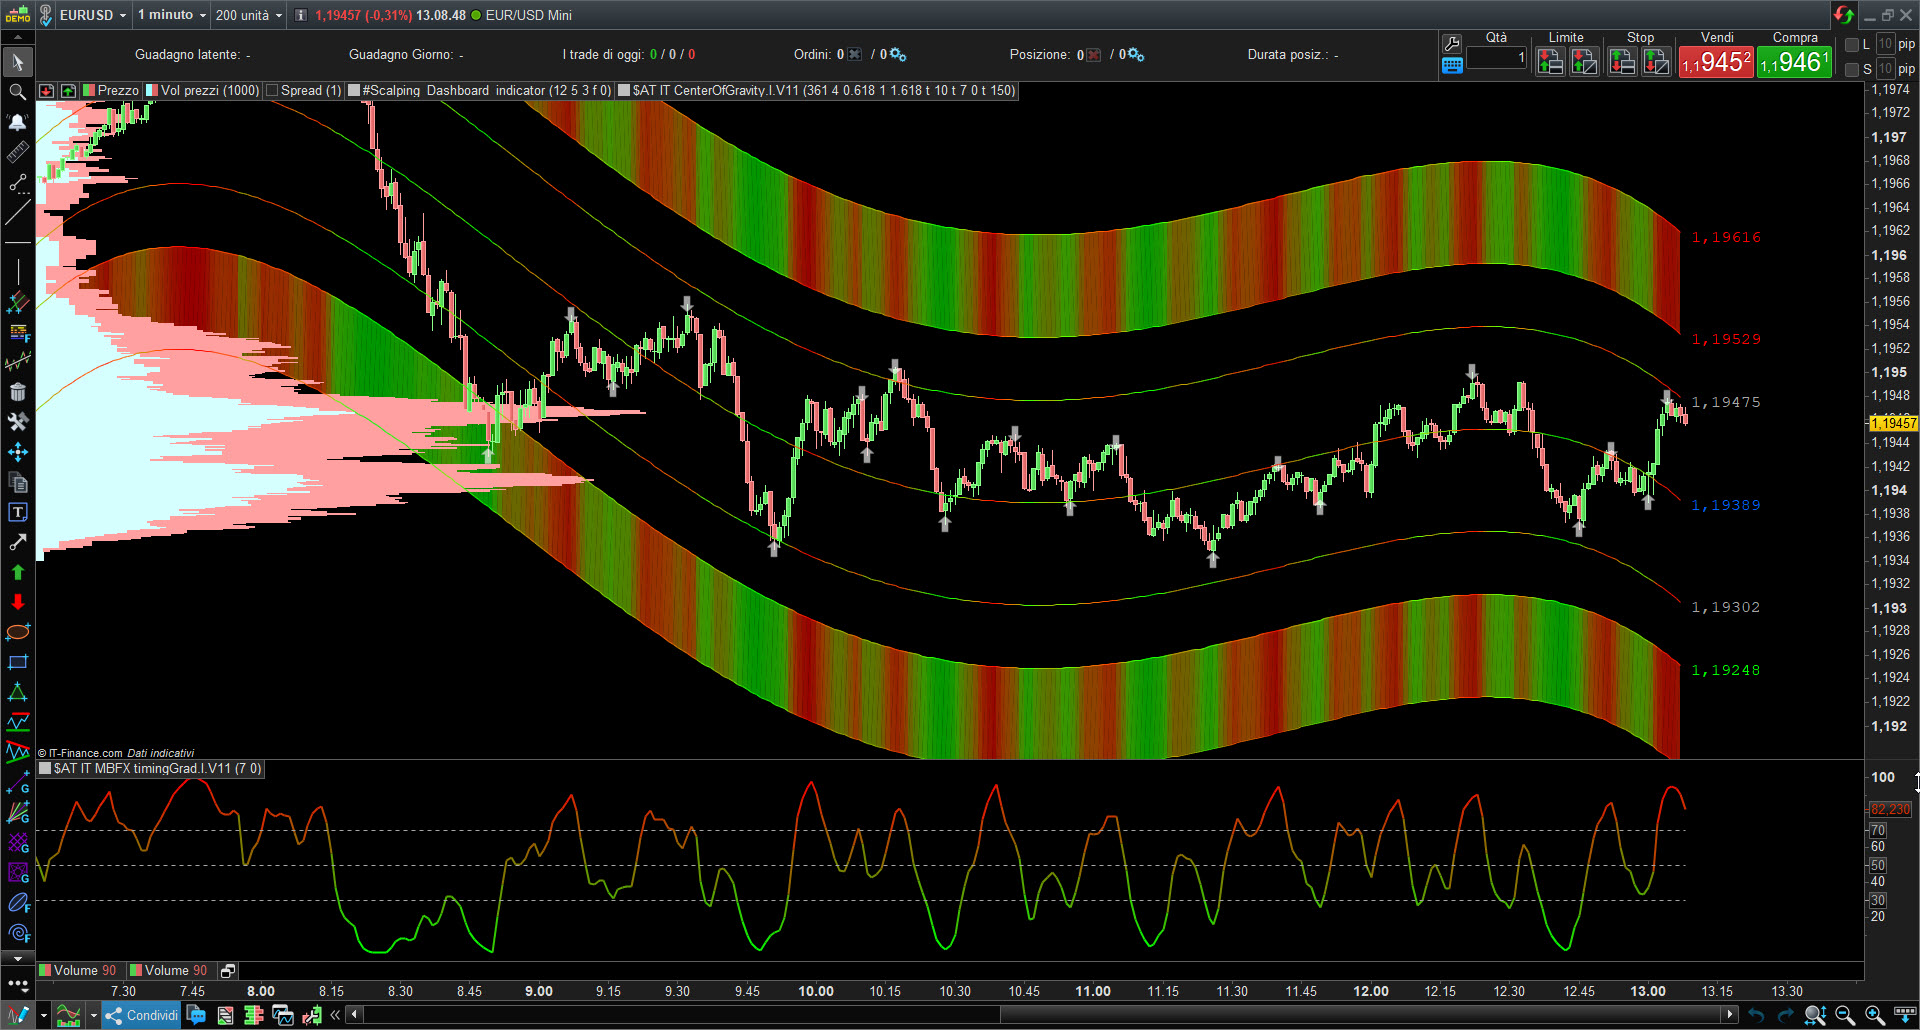The height and width of the screenshot is (1030, 1920).
Task: Toggle the Prezzo color box
Action: tap(89, 91)
